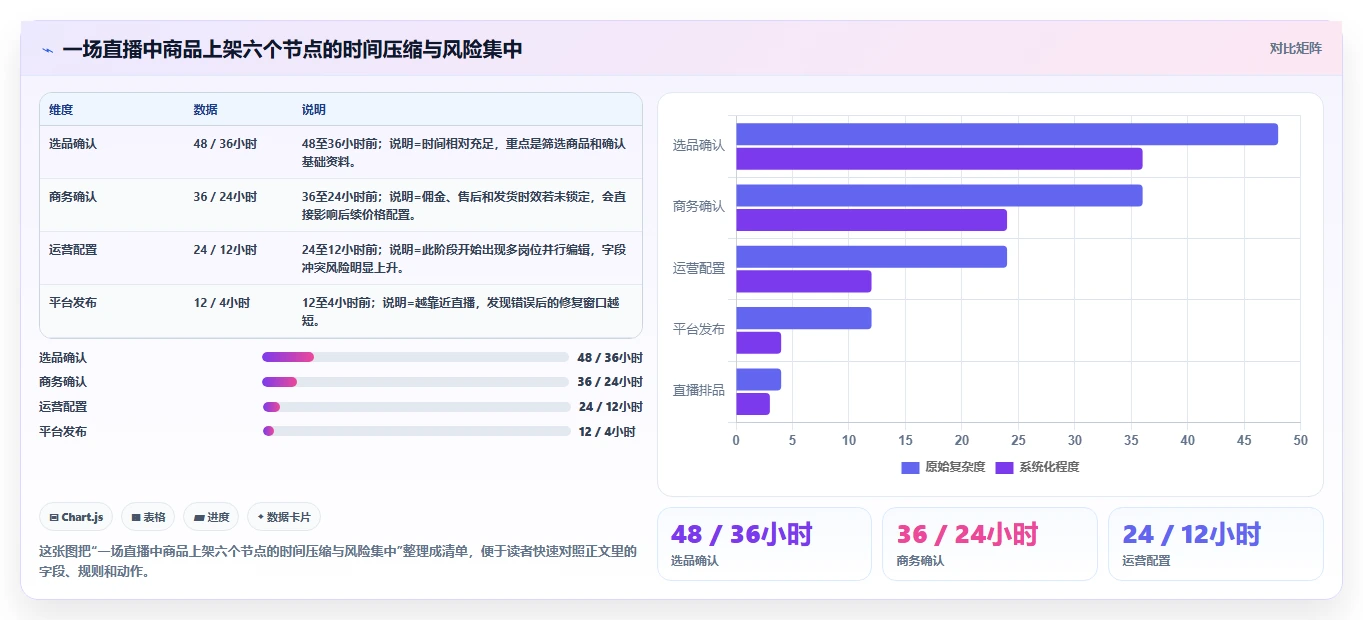The height and width of the screenshot is (620, 1363).
Task: Click the 12 / 4小时 value beside progress bar
Action: pos(607,432)
